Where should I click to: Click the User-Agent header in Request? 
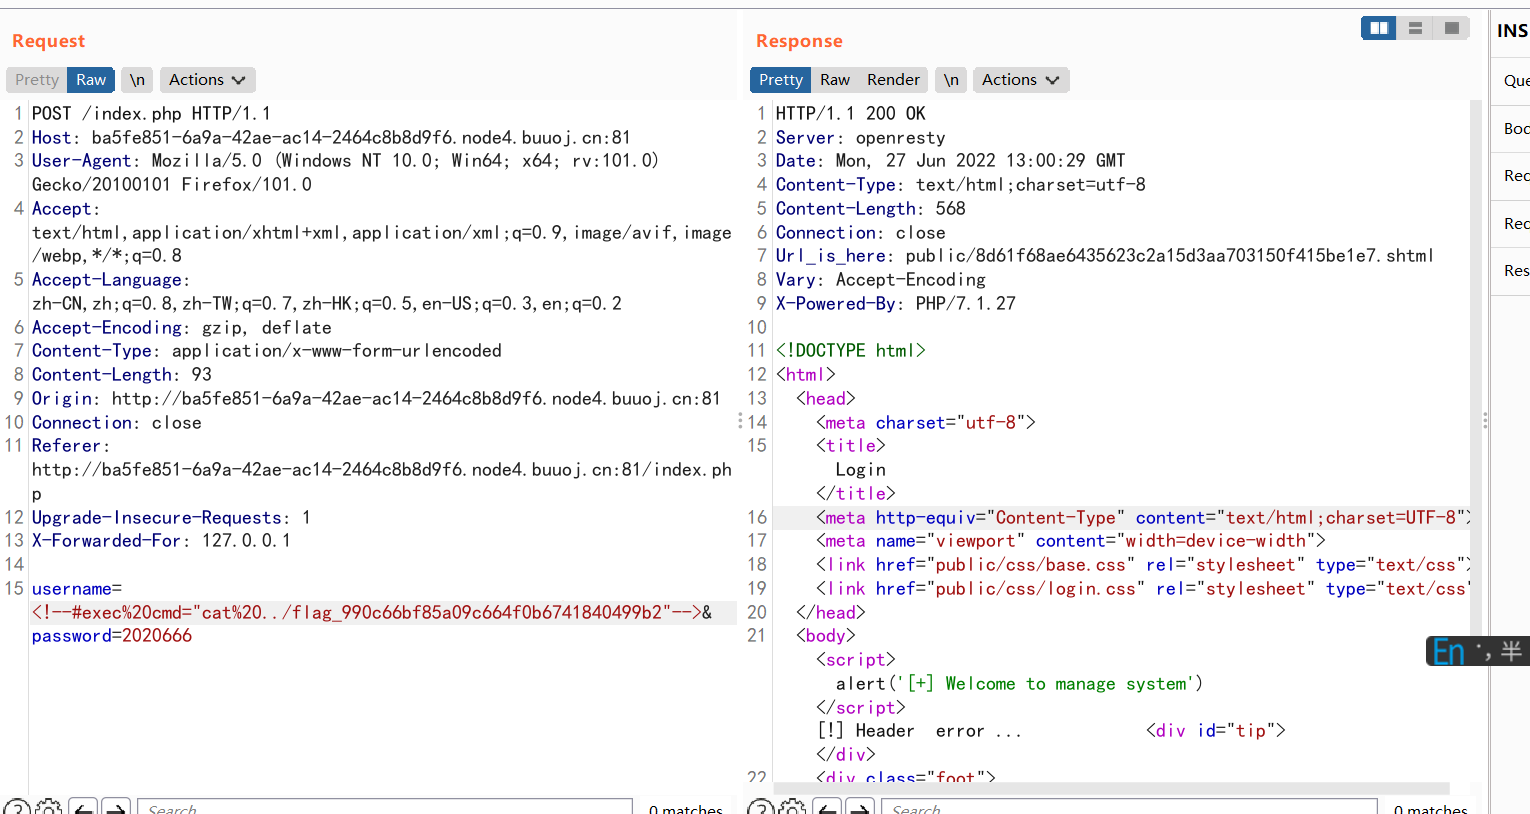point(345,172)
